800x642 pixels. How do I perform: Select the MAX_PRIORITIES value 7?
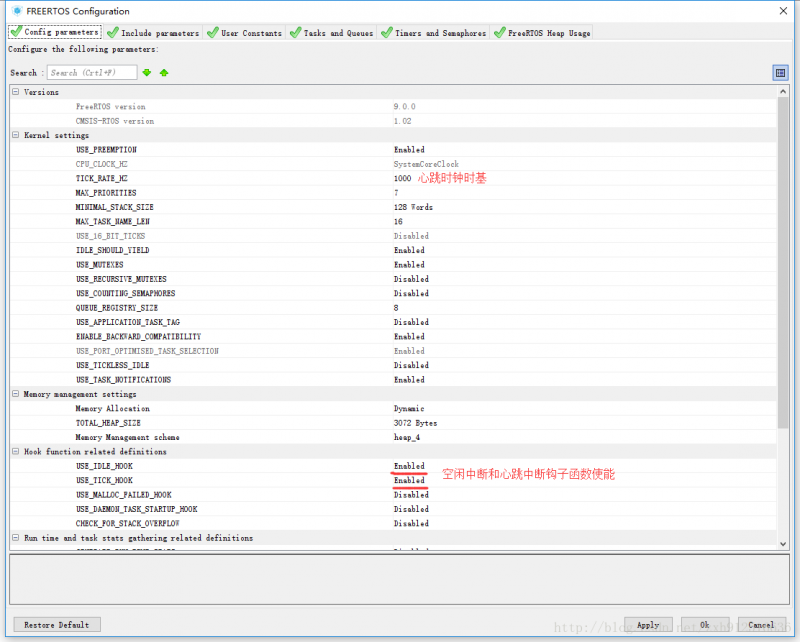coord(396,193)
